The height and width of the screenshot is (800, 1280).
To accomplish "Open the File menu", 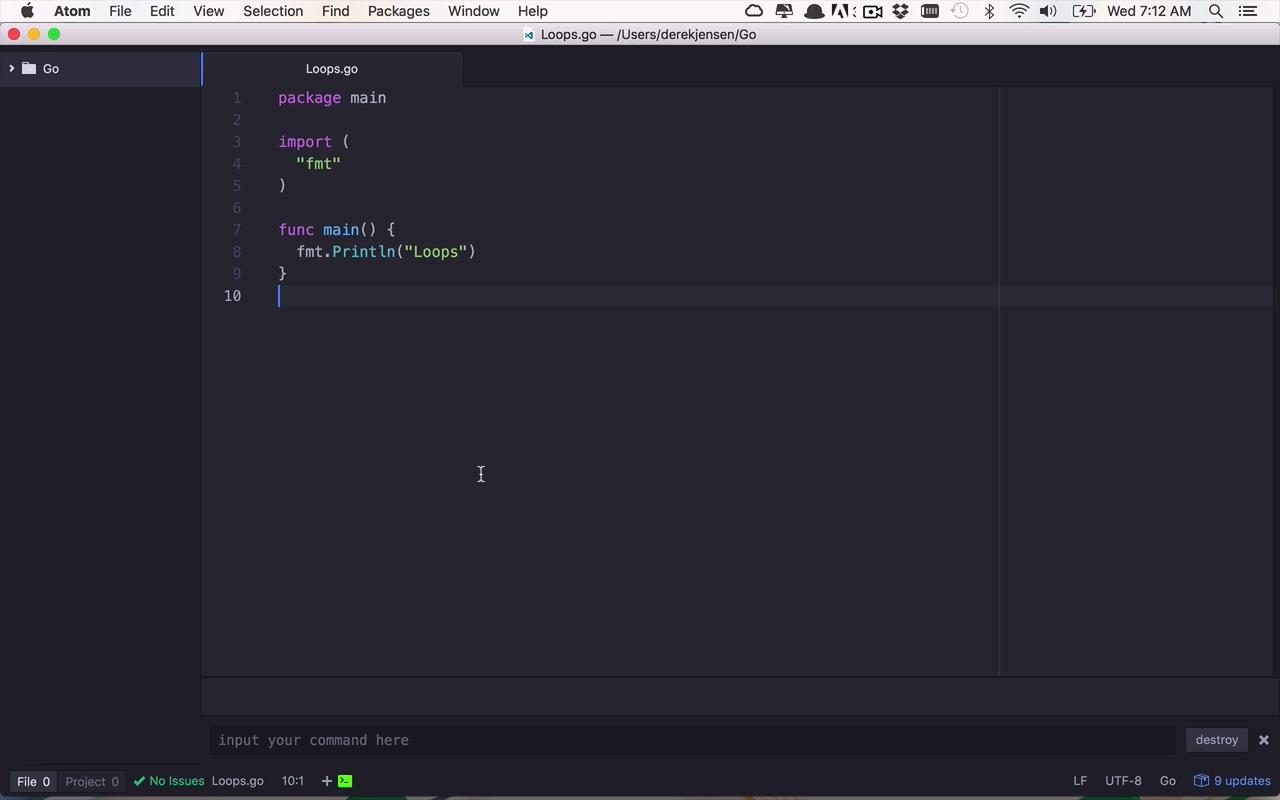I will (120, 11).
